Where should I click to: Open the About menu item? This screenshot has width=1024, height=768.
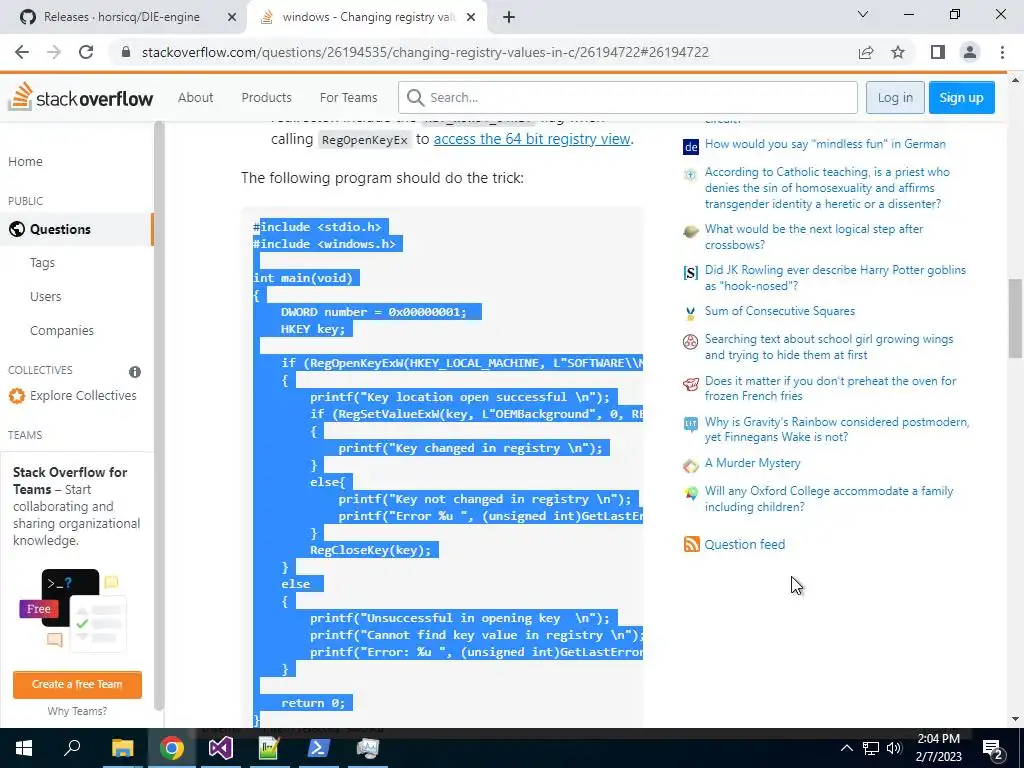click(195, 97)
